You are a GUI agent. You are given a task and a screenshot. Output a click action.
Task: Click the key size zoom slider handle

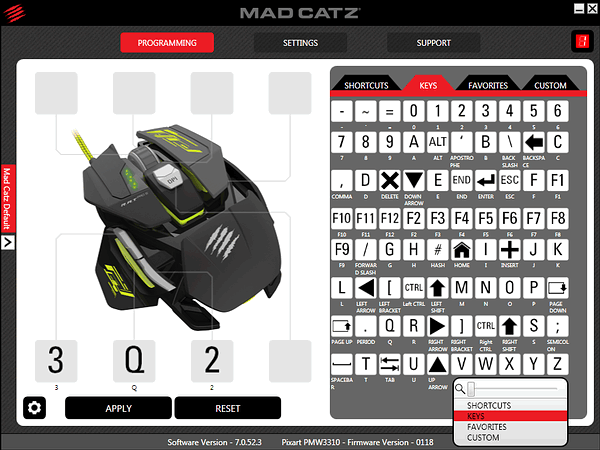click(471, 389)
